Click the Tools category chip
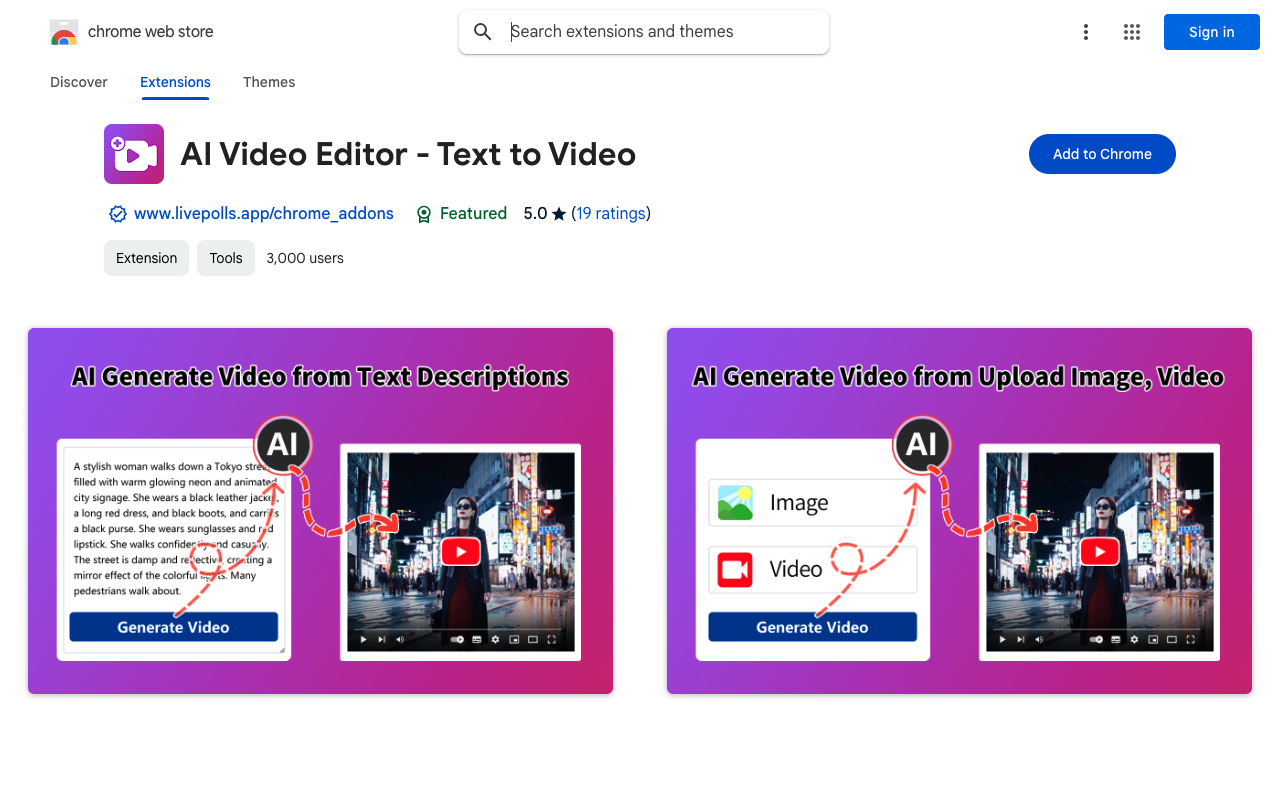Viewport: 1280px width, 800px height. pos(226,258)
